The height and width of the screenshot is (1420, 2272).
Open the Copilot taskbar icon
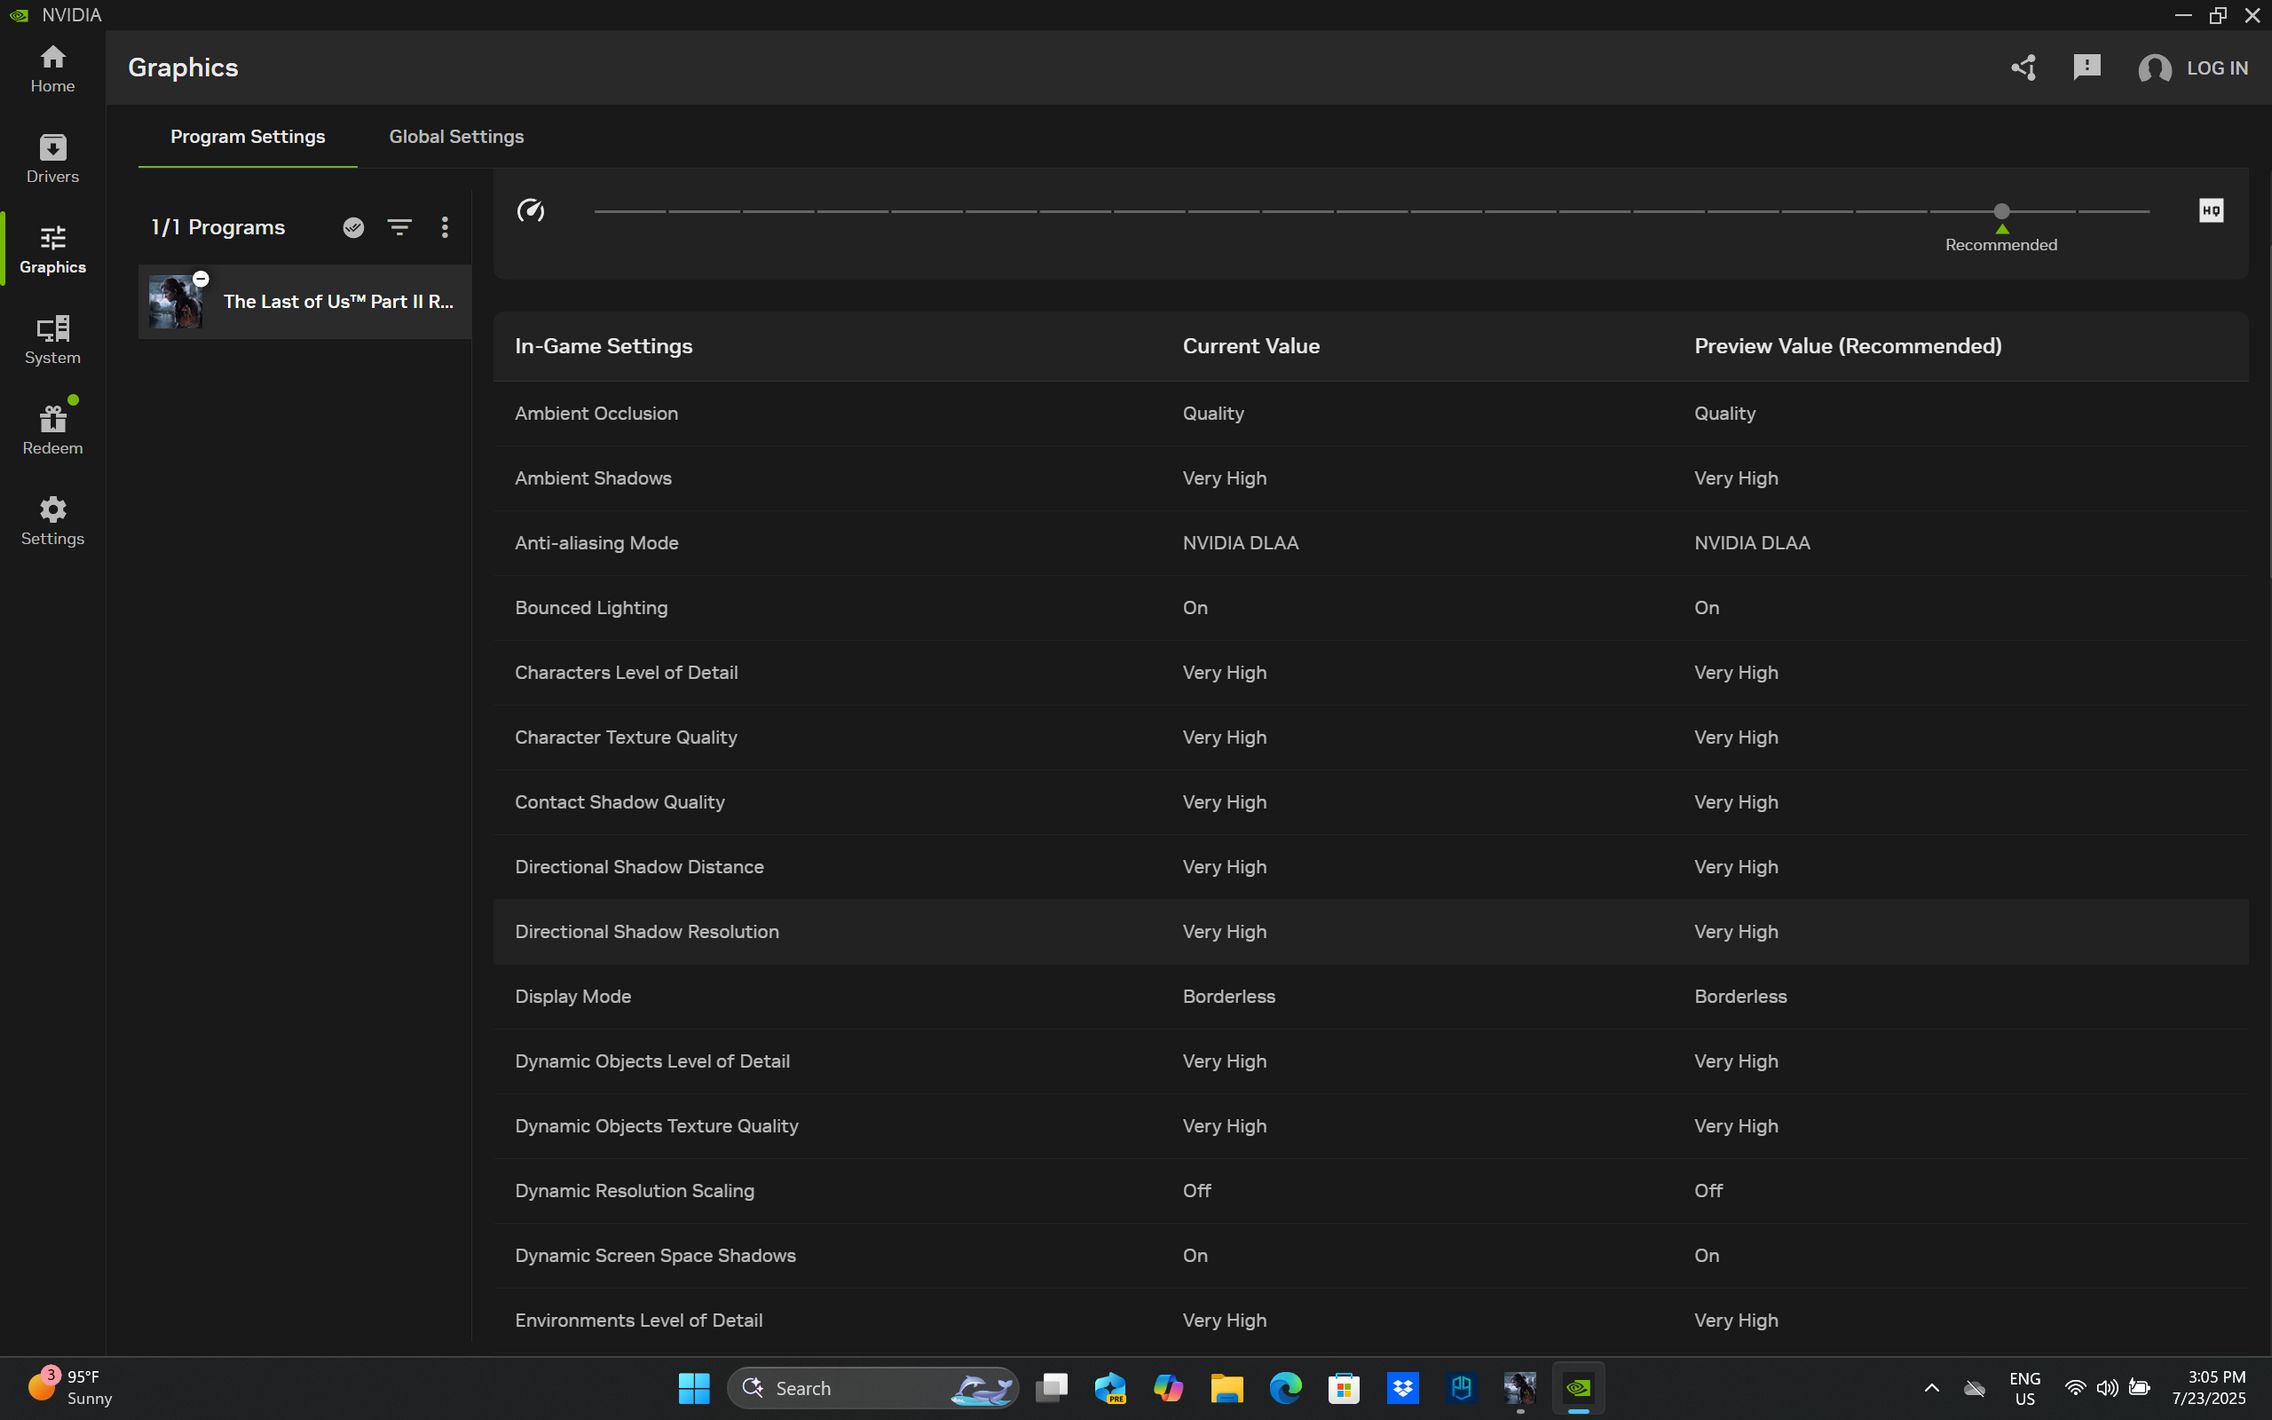pos(1168,1388)
